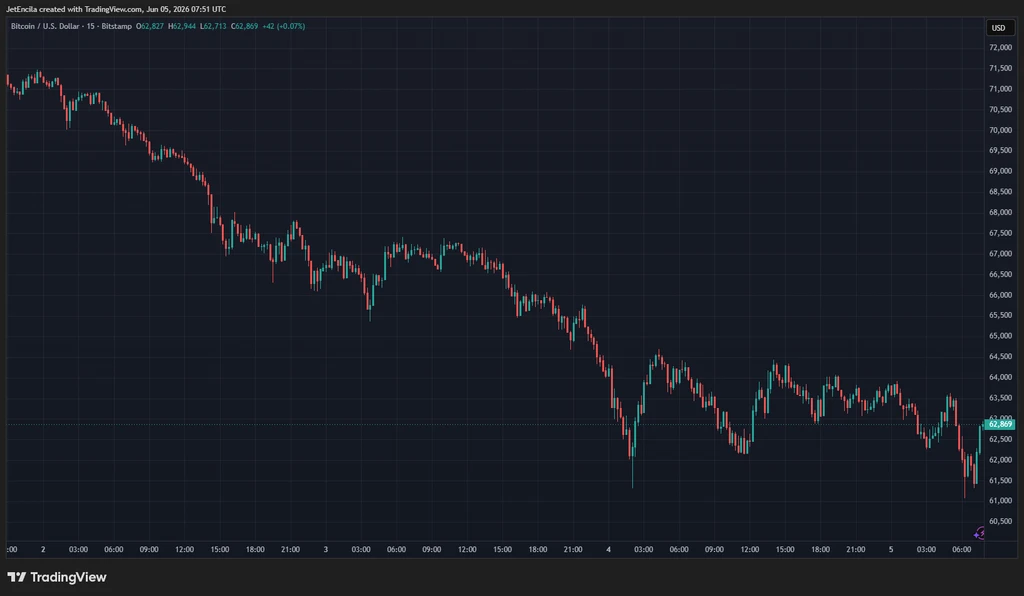
Task: Click the Bitcoin / U.S. Dollar symbol title
Action: (44, 26)
